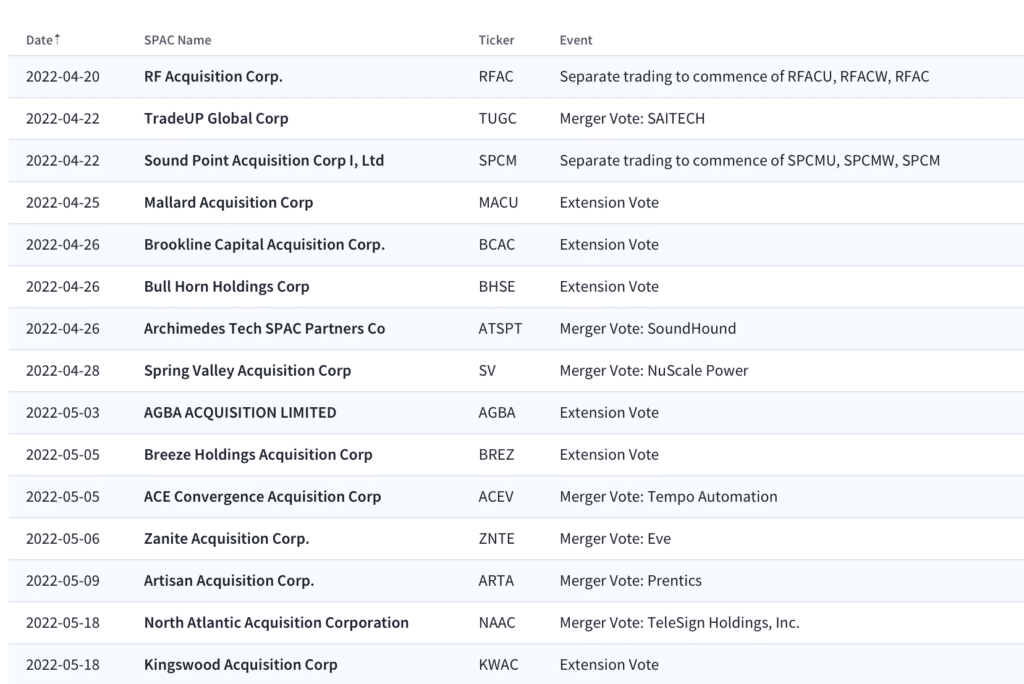Click date 2022-05-06
This screenshot has width=1024, height=684.
(x=63, y=538)
